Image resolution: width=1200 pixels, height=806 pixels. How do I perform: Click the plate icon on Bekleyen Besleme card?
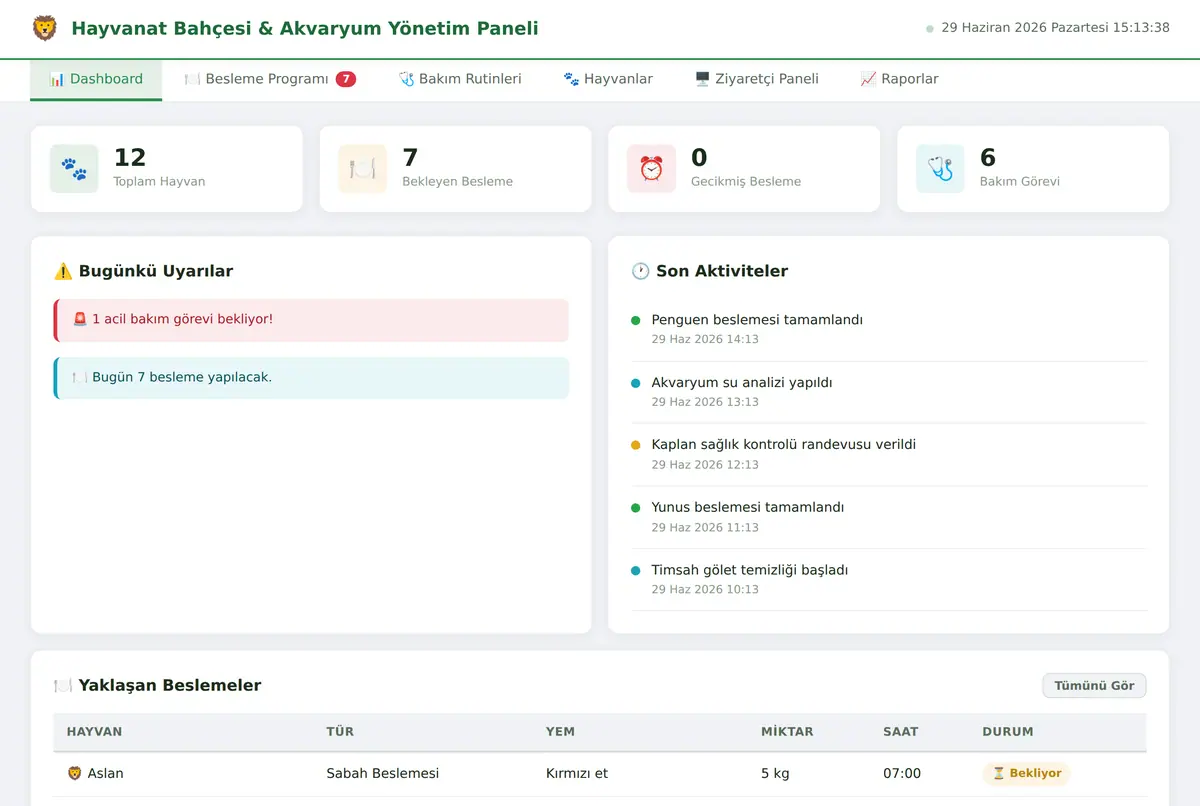click(363, 169)
